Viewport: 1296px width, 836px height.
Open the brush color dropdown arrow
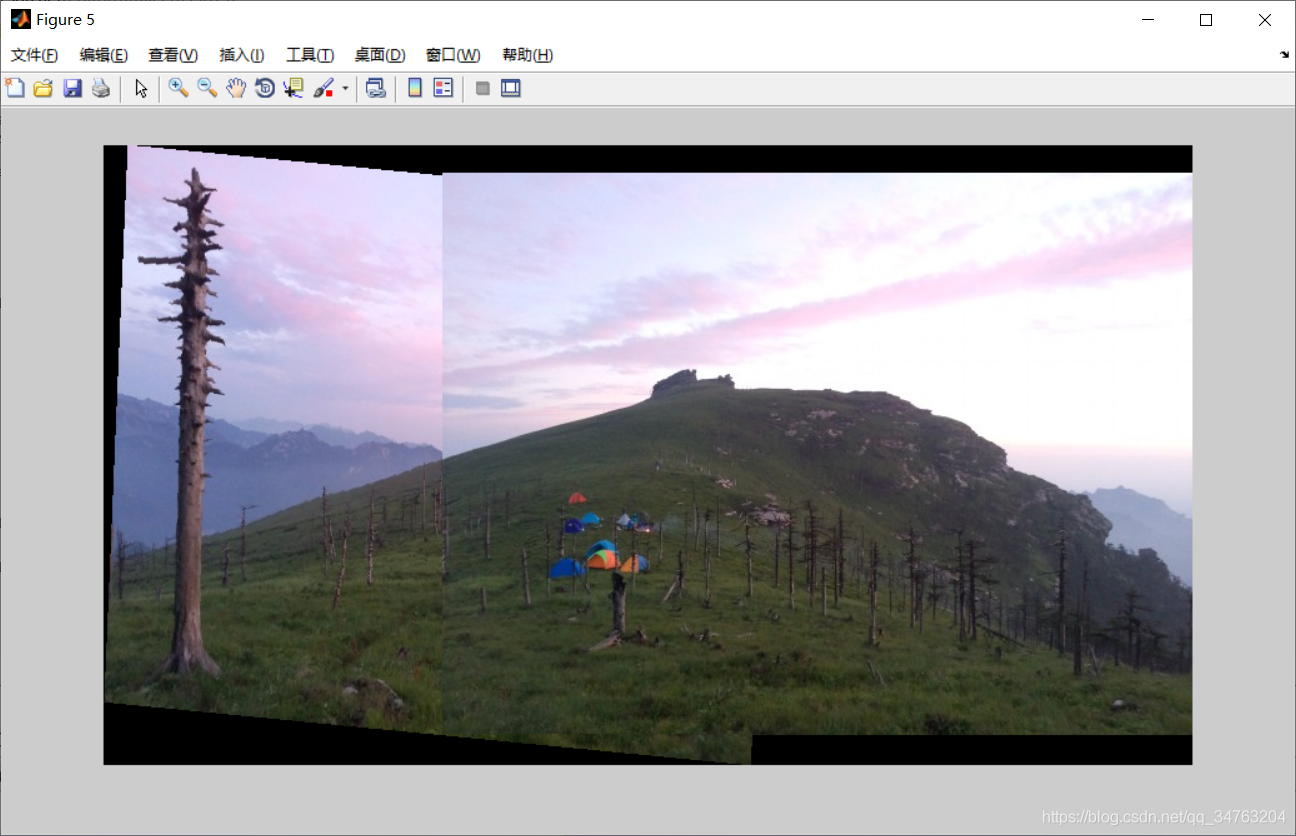(345, 88)
